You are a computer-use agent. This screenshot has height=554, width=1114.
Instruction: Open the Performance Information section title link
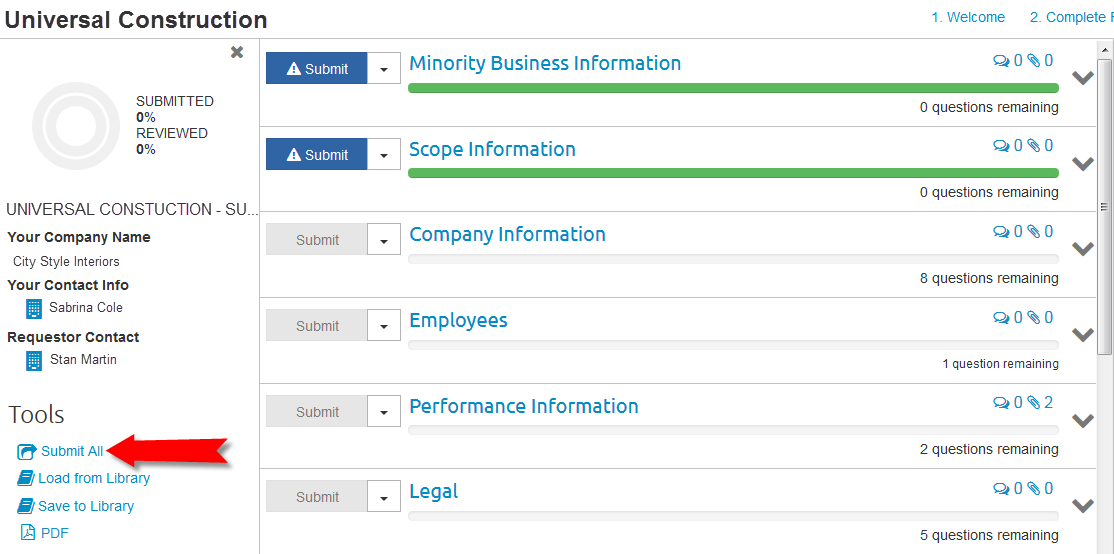click(x=524, y=406)
